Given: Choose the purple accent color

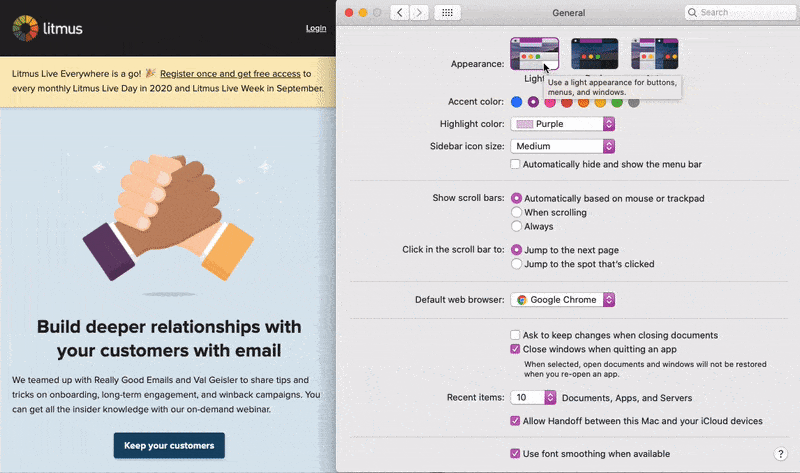Looking at the screenshot, I should point(533,102).
